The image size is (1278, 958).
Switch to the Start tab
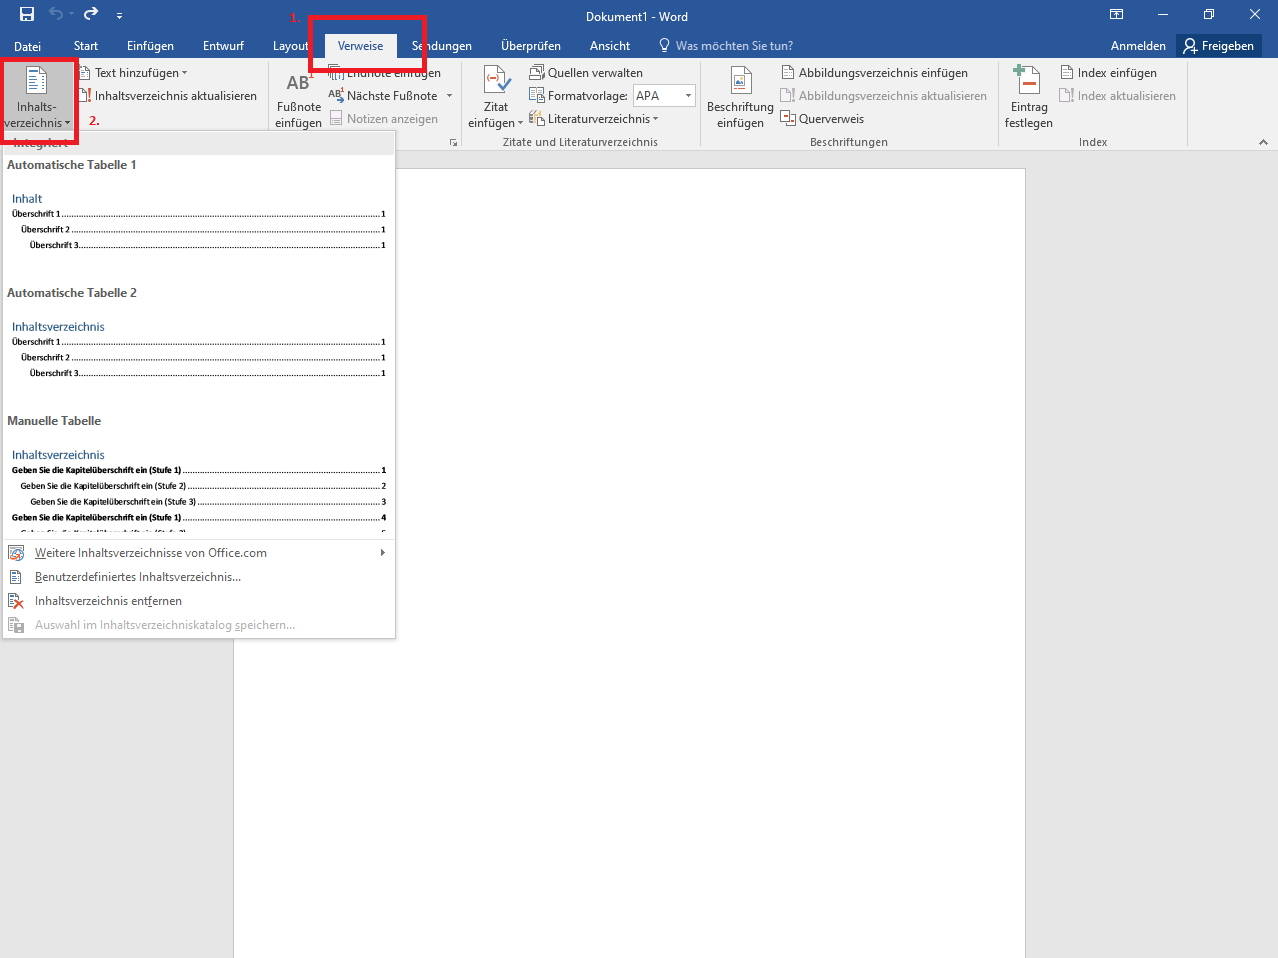click(x=86, y=46)
